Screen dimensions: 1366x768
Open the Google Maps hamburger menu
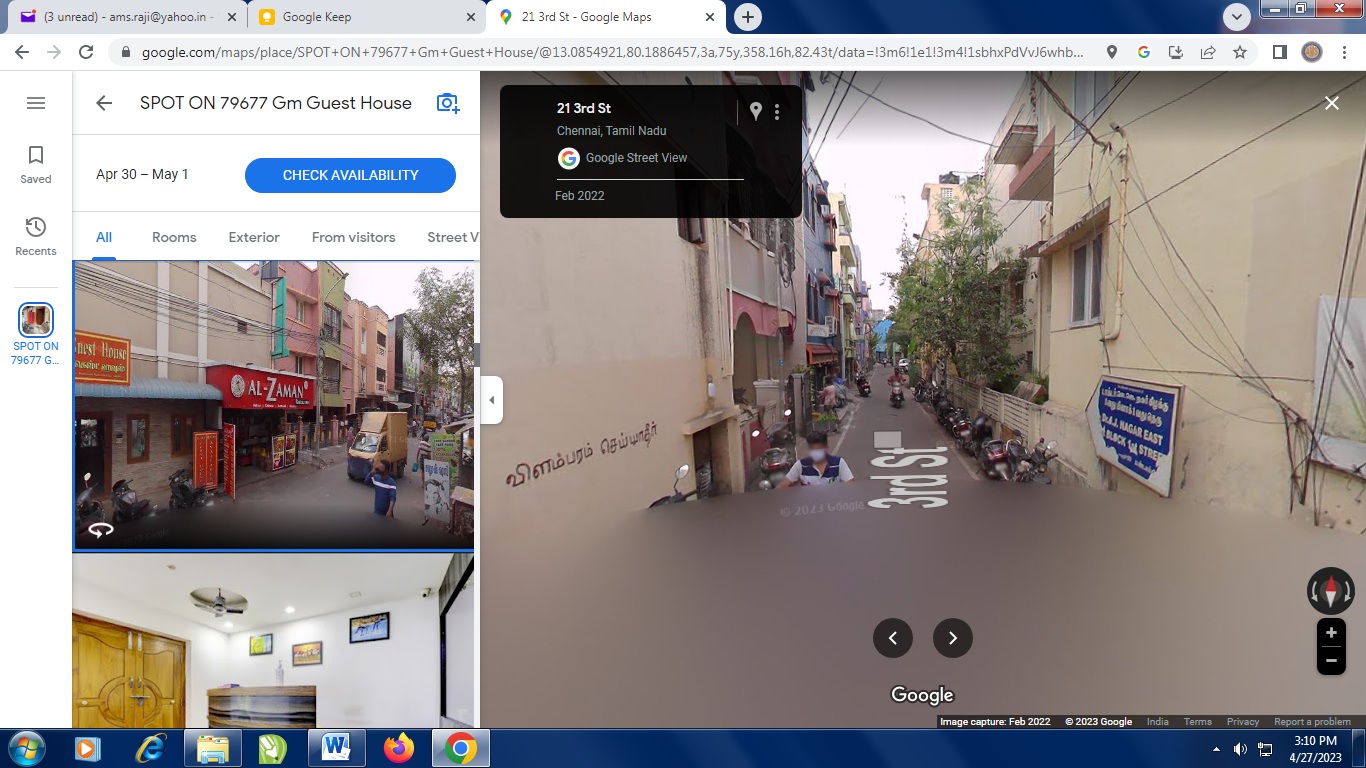coord(36,103)
